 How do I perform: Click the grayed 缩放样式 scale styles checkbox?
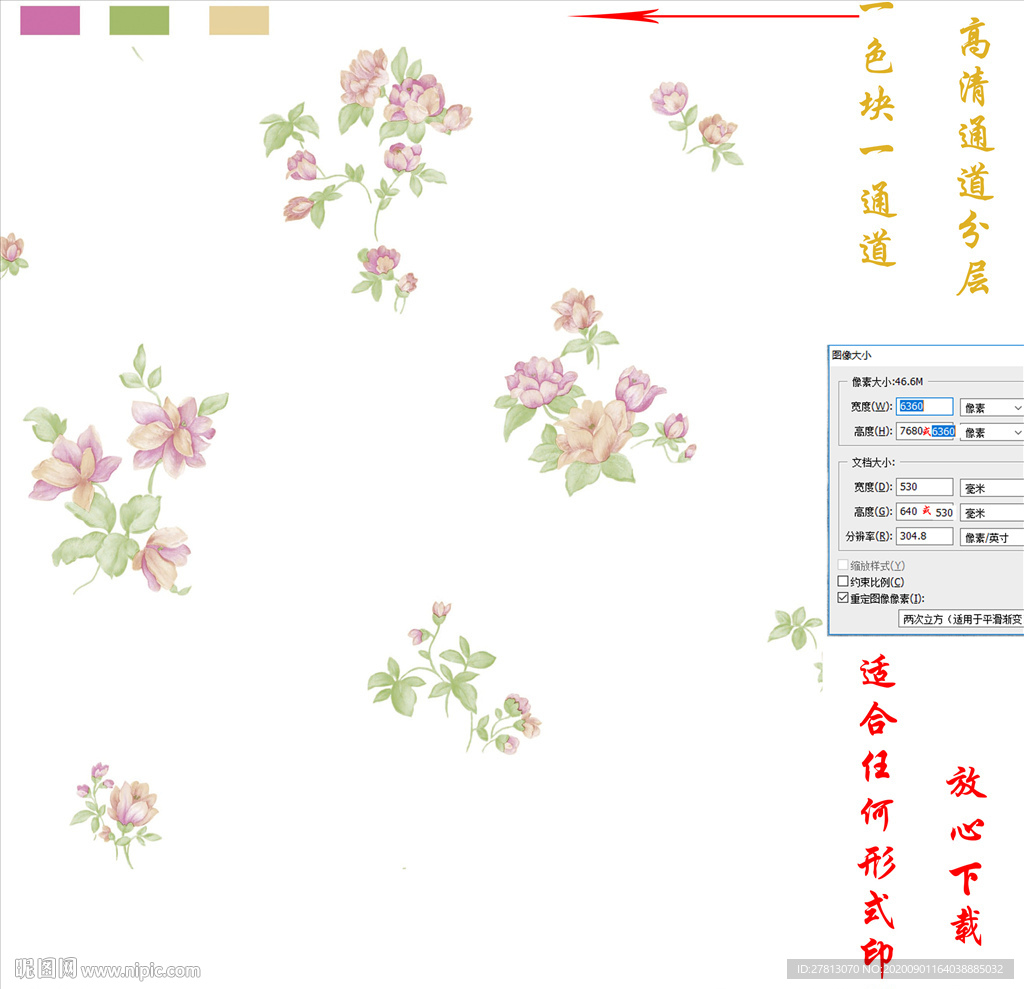point(842,563)
